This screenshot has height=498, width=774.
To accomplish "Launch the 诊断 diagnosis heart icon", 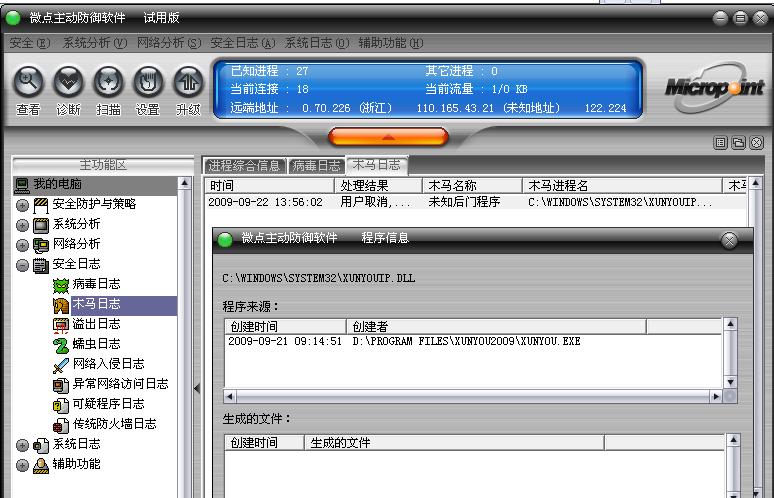I will pyautogui.click(x=68, y=82).
